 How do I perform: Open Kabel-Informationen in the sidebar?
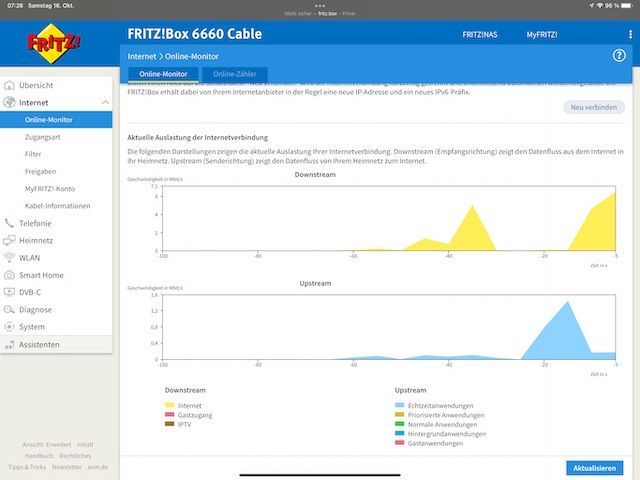tap(58, 206)
